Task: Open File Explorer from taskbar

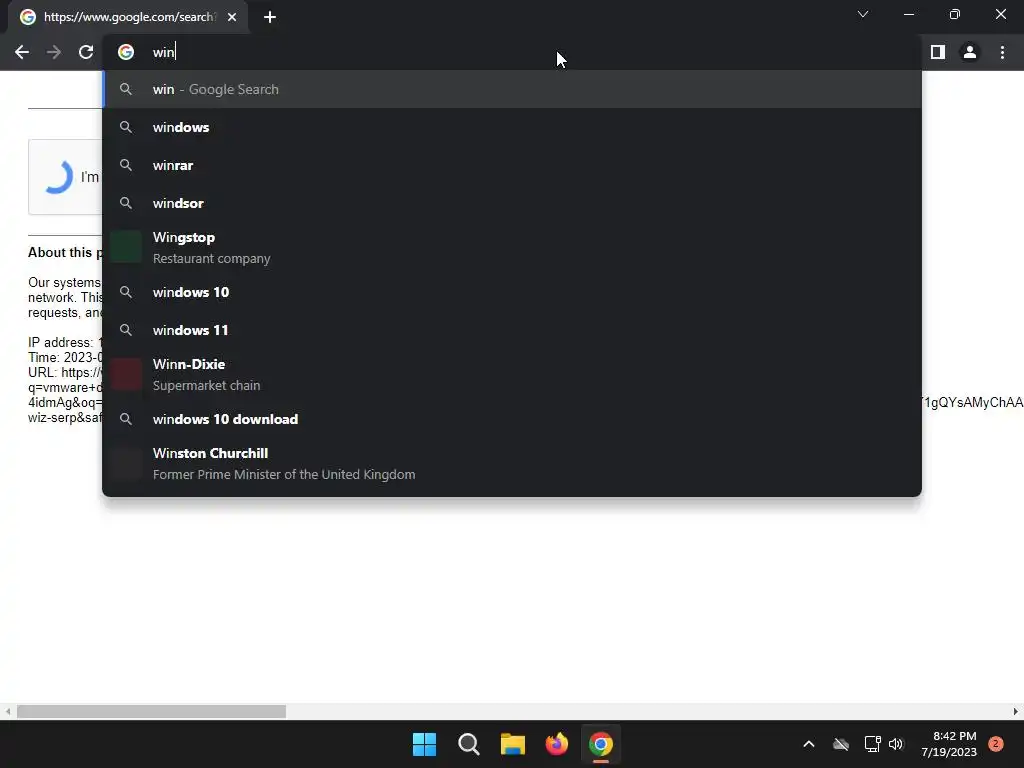Action: point(513,744)
